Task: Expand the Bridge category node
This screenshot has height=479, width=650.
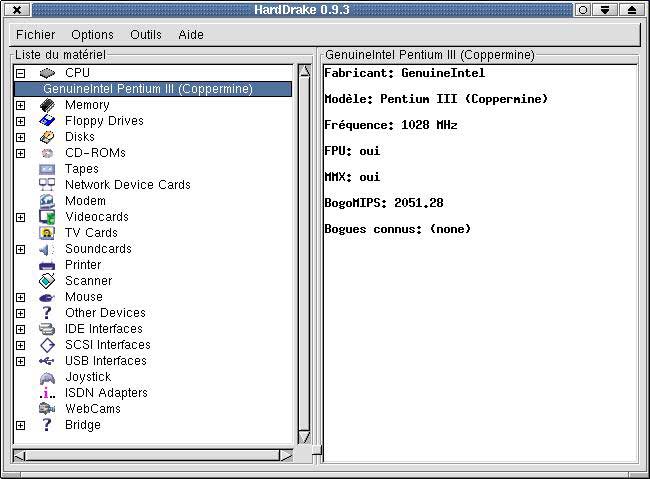Action: pos(20,425)
